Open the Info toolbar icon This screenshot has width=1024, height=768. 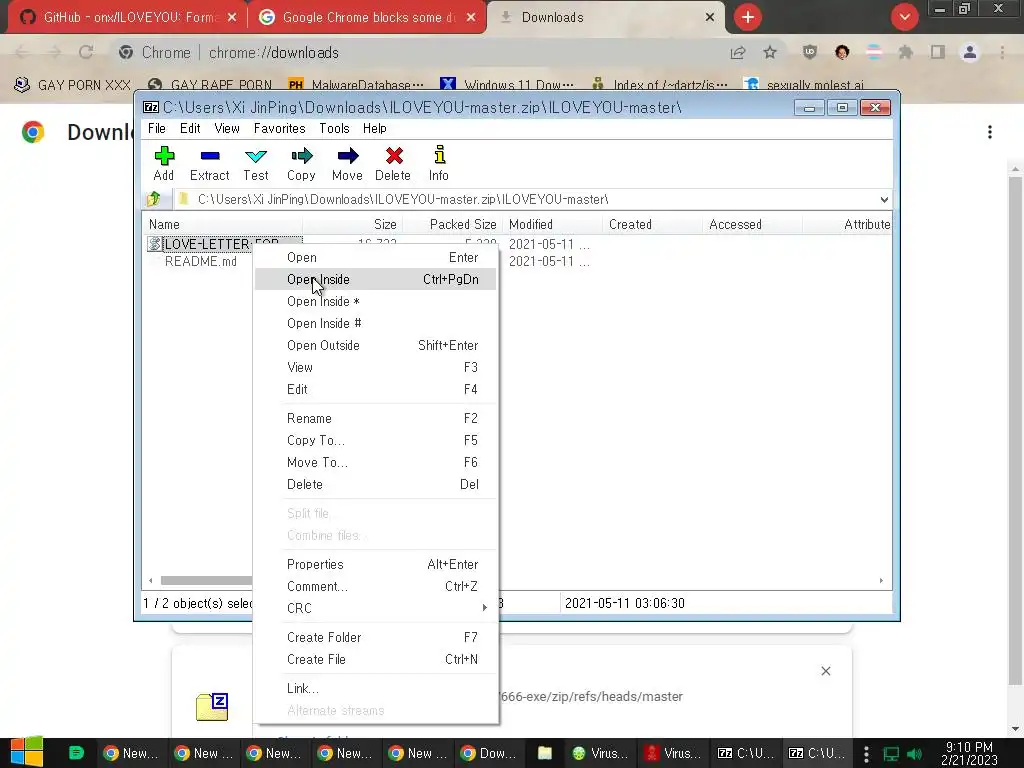[439, 163]
